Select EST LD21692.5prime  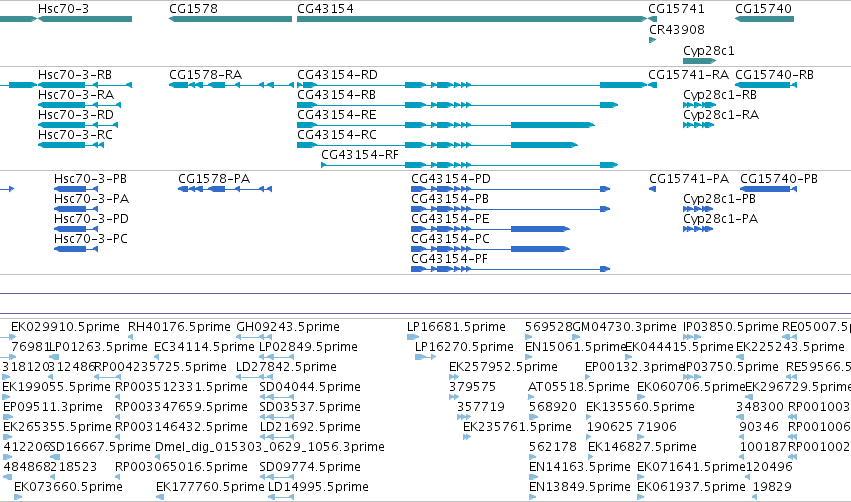(310, 427)
